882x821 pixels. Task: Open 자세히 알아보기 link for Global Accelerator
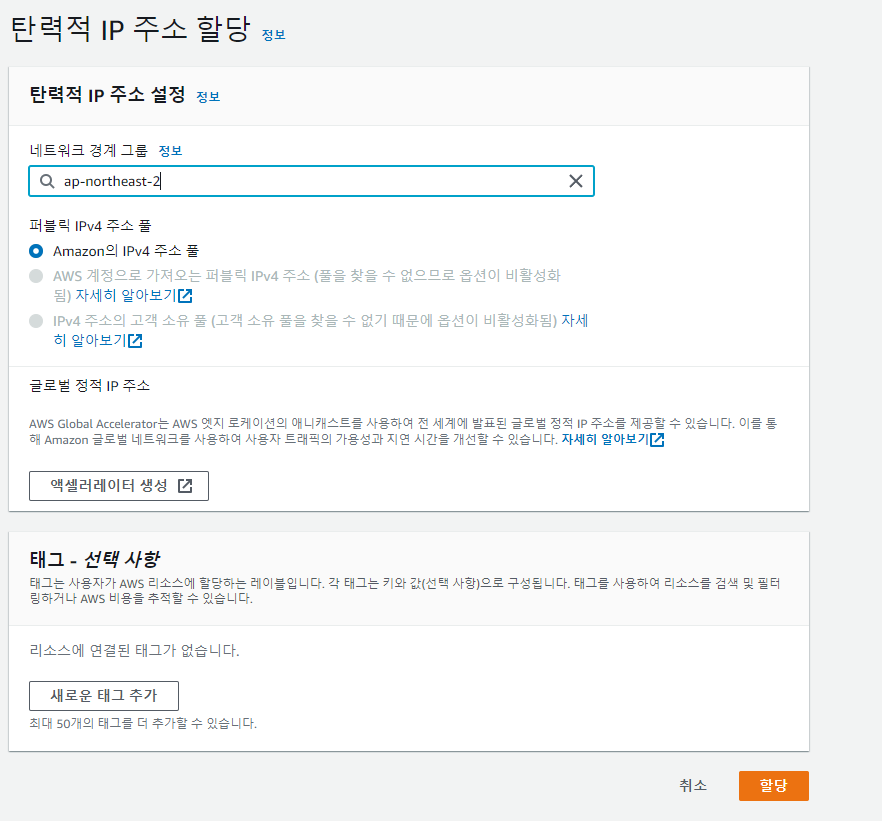(x=613, y=439)
